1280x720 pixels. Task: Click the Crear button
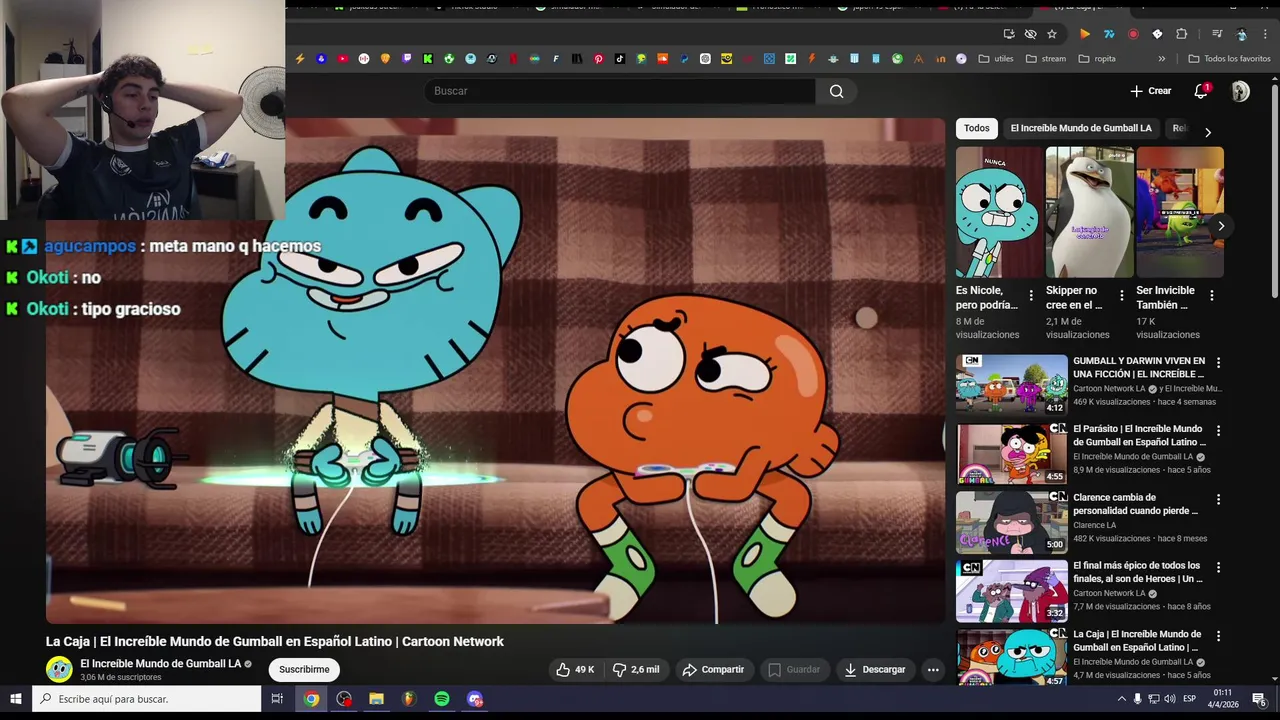[1150, 91]
